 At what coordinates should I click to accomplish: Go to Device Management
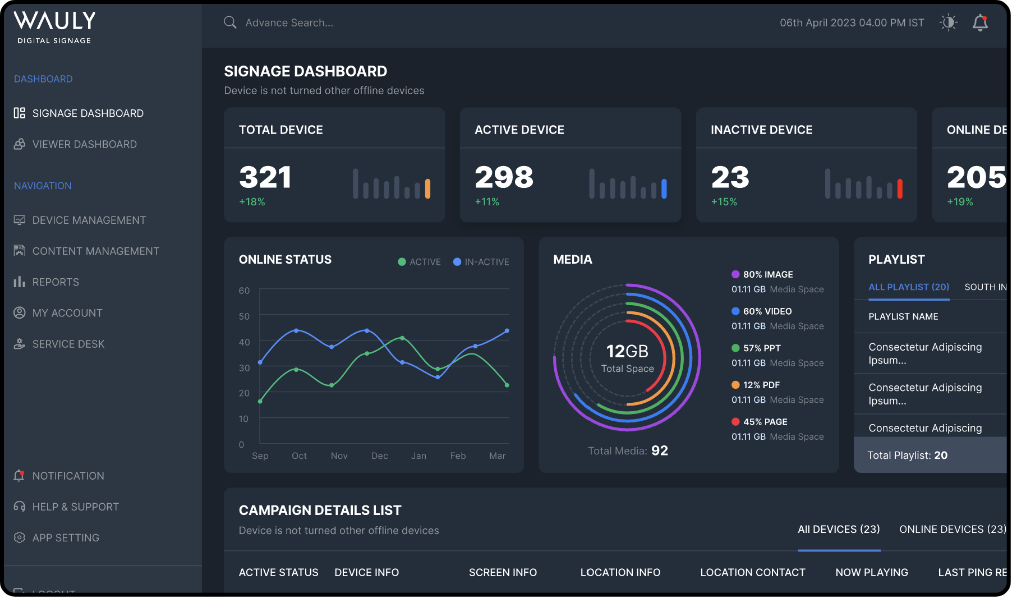point(89,220)
